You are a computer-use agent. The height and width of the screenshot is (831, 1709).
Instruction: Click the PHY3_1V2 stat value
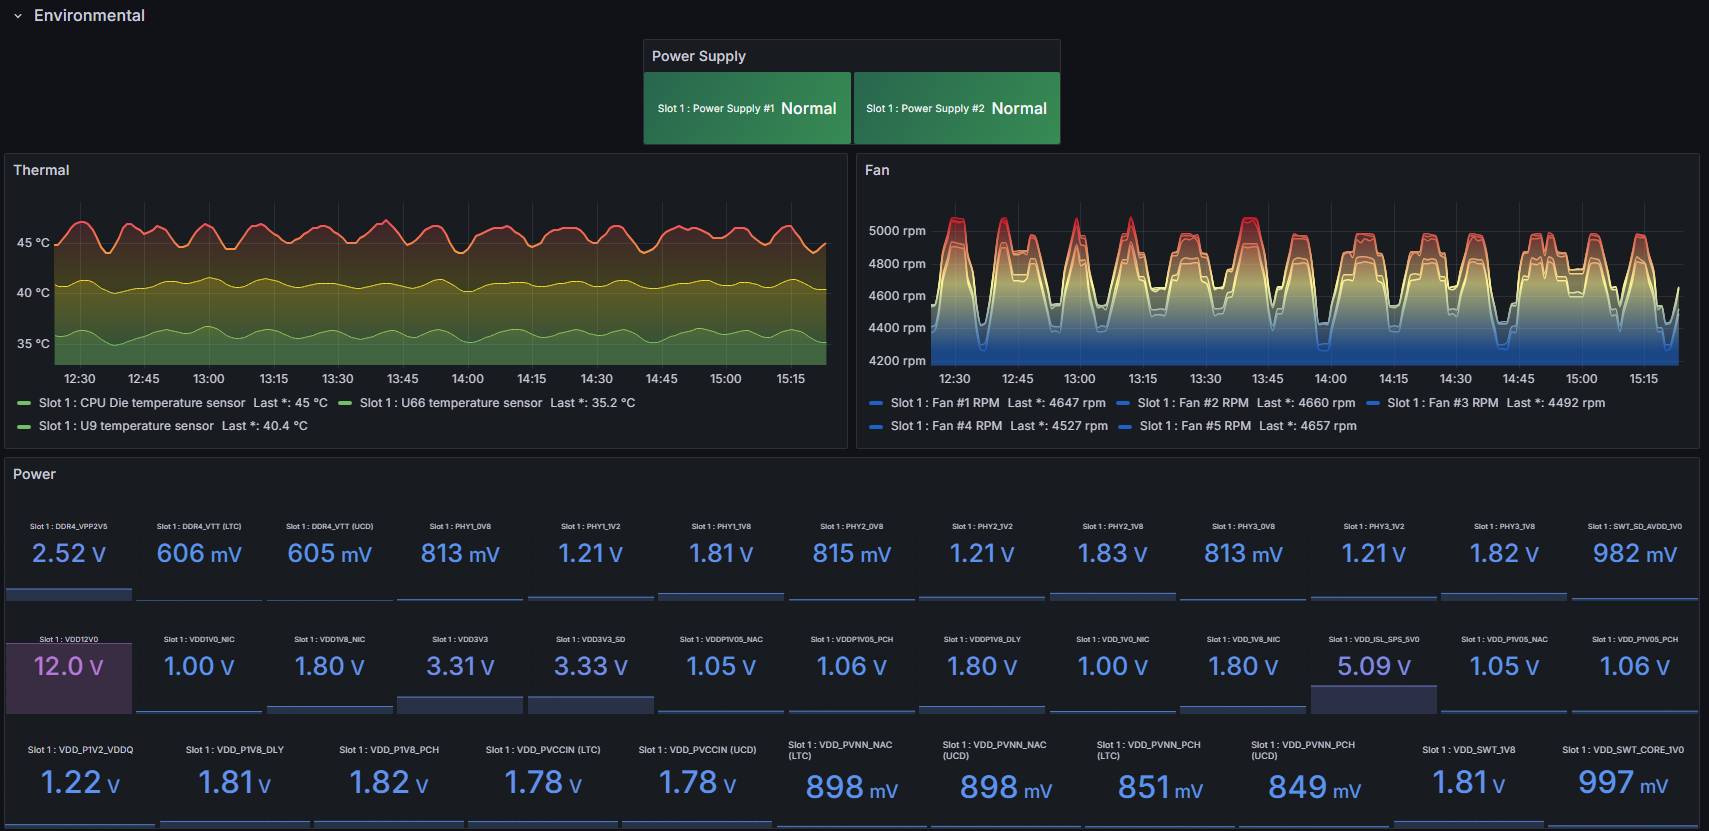pyautogui.click(x=1374, y=553)
